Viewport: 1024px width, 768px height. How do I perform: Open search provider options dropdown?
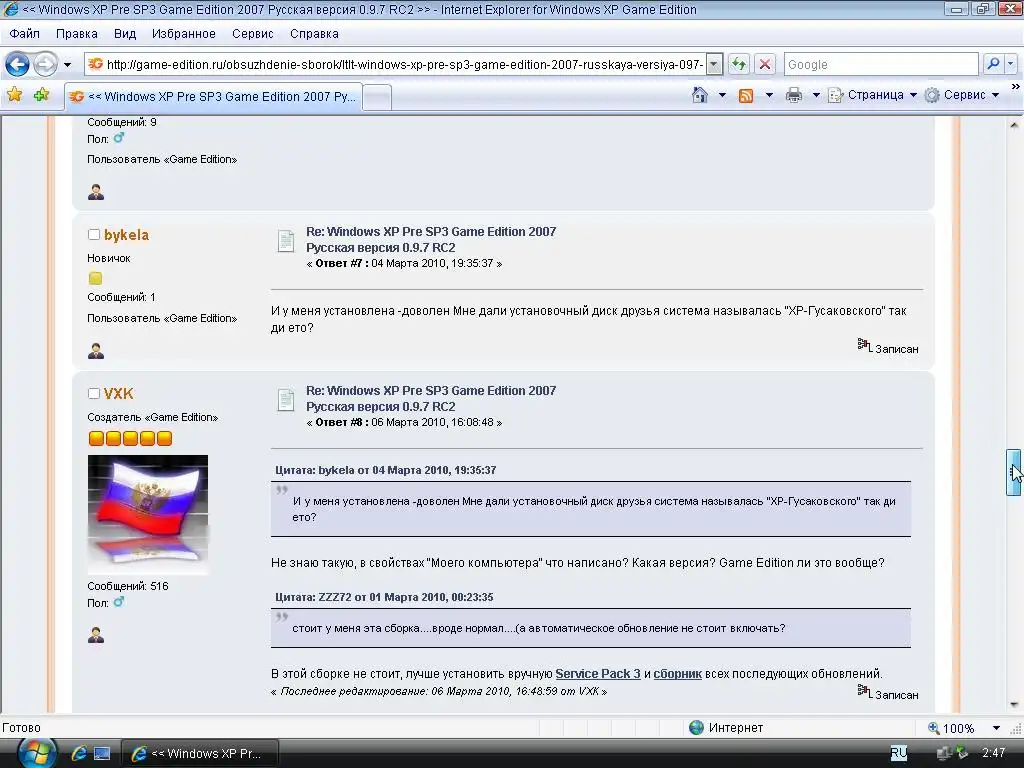tap(1010, 64)
